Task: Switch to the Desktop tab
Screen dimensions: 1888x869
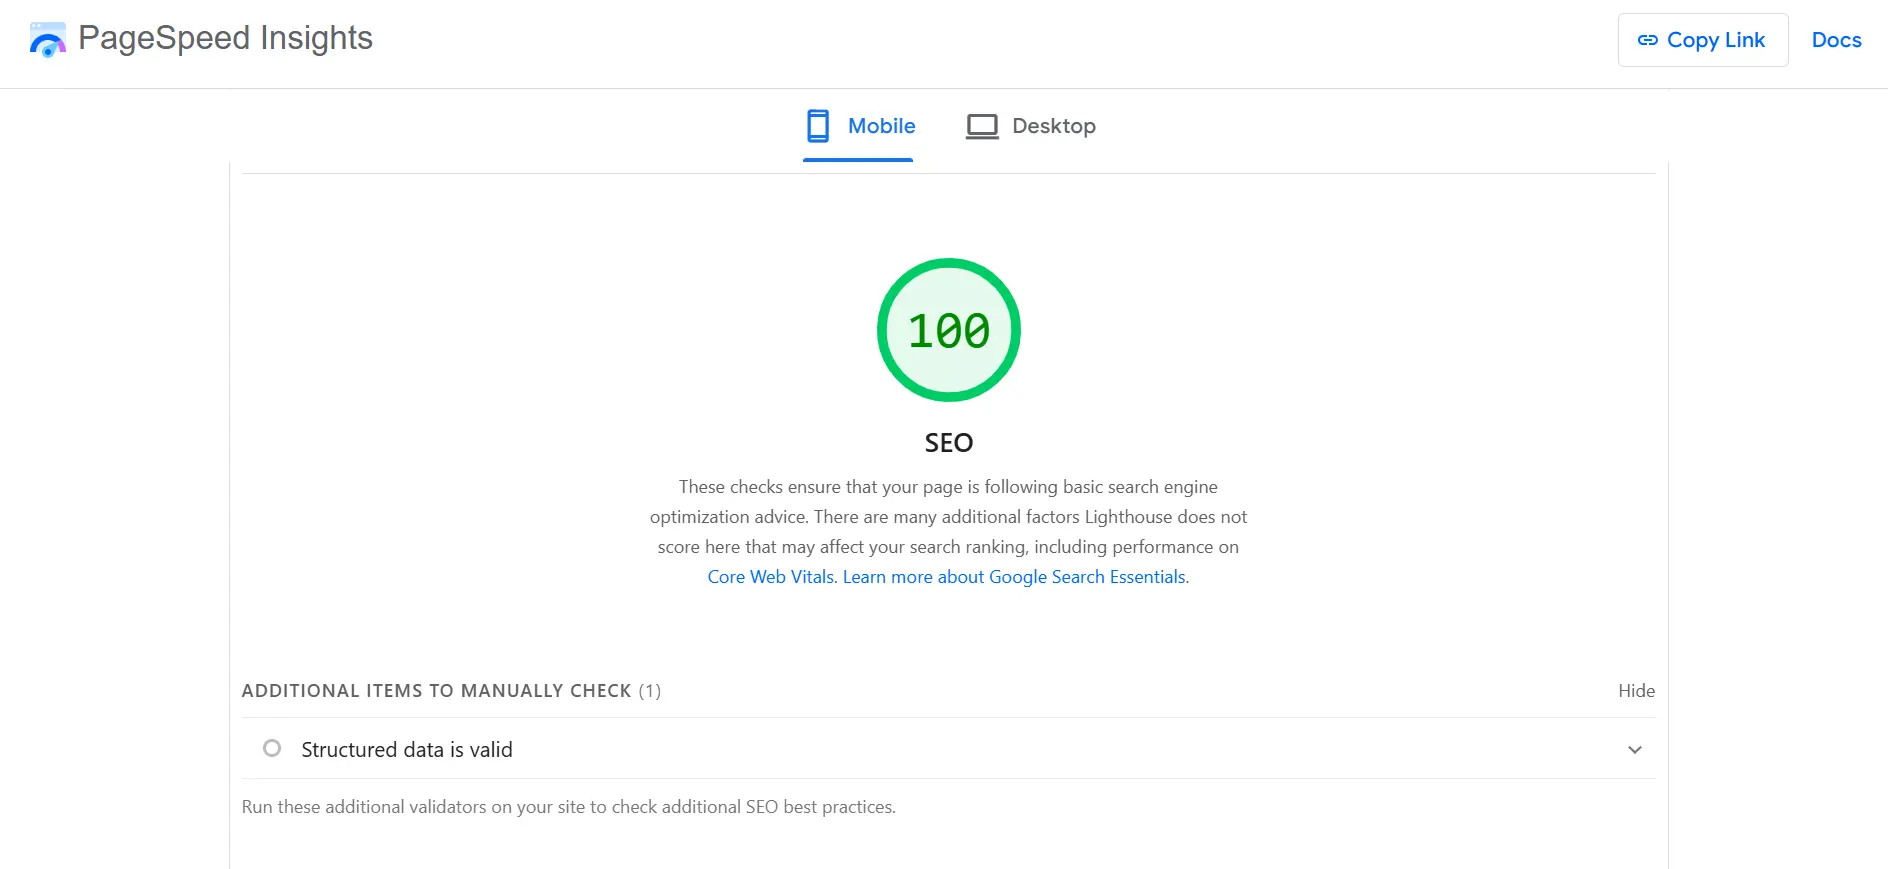Action: point(1053,126)
